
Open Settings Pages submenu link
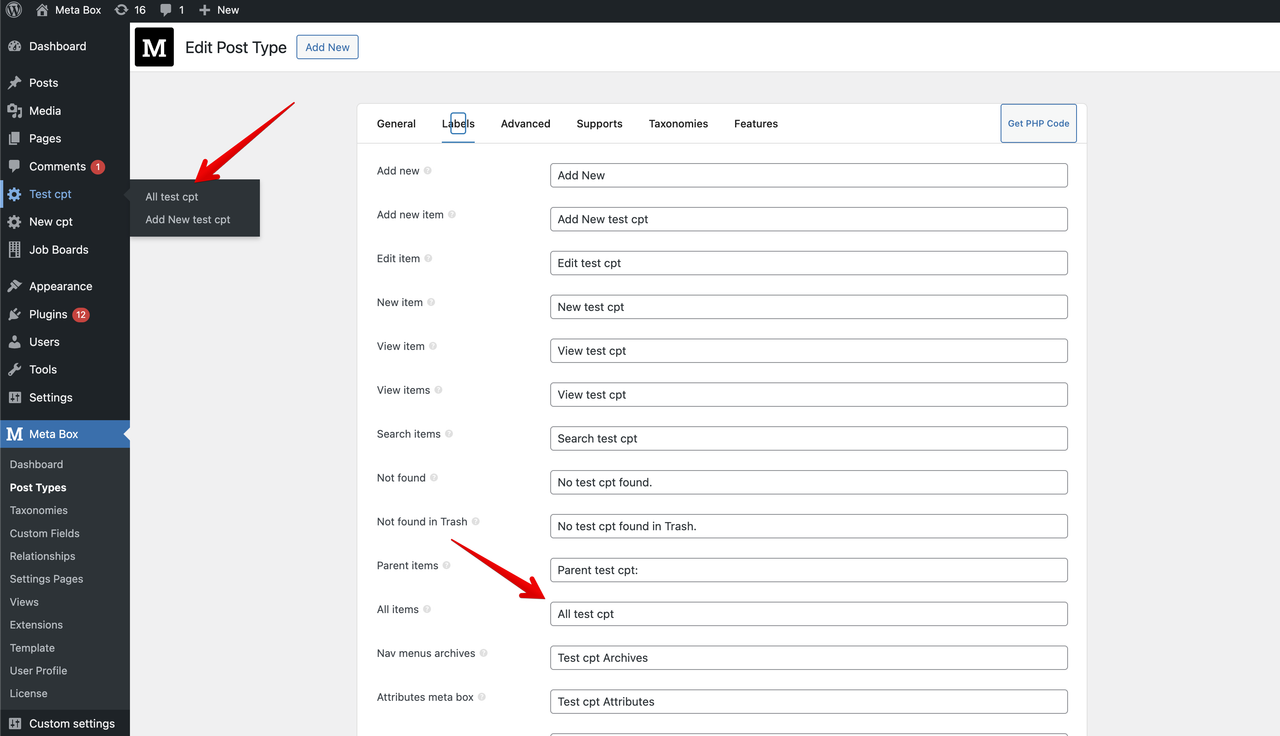coord(47,580)
